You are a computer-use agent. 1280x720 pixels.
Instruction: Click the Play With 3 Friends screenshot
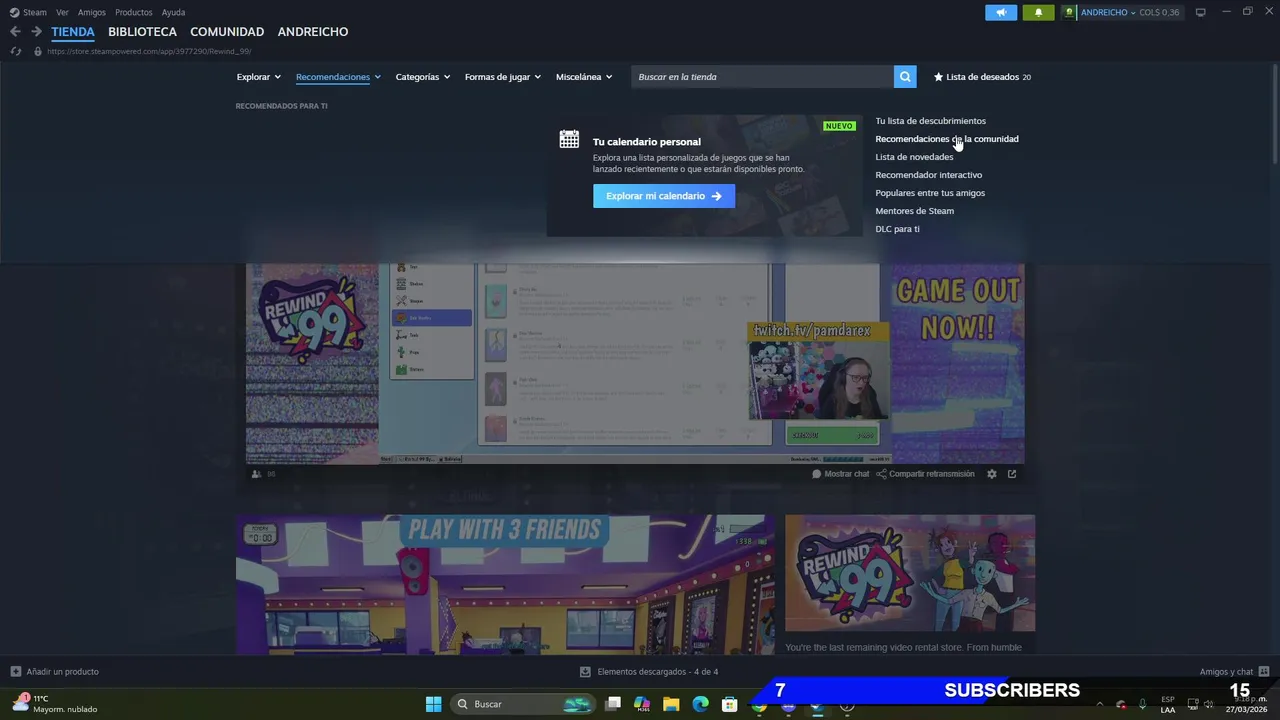pos(505,585)
